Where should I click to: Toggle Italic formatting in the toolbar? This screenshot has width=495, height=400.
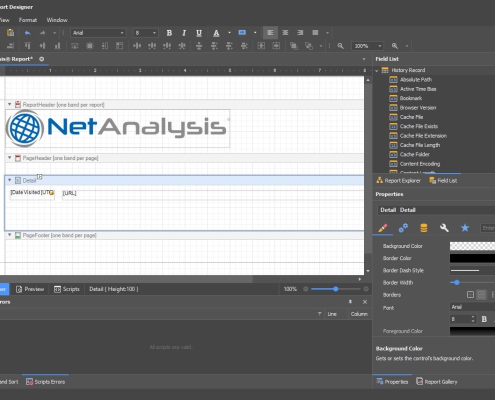184,33
